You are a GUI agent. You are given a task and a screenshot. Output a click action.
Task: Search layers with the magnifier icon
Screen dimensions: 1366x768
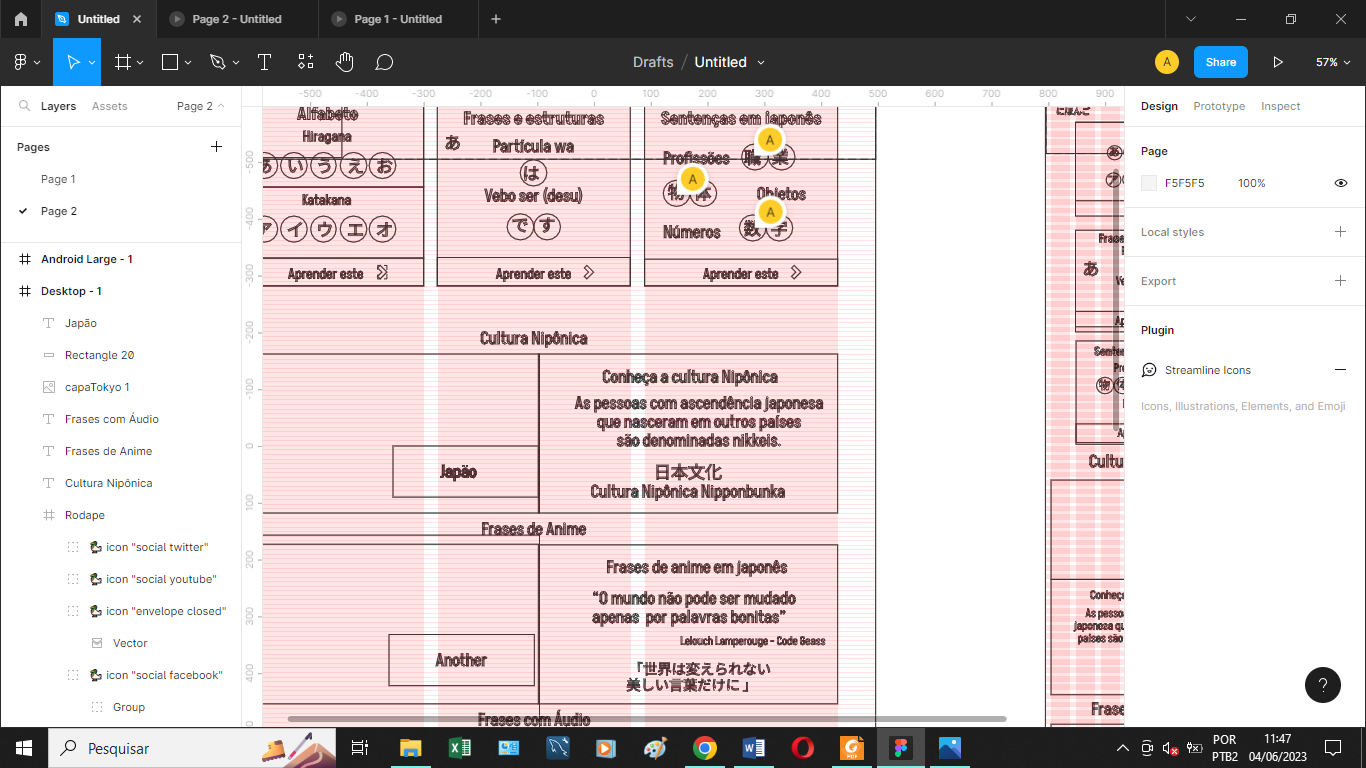pyautogui.click(x=24, y=106)
